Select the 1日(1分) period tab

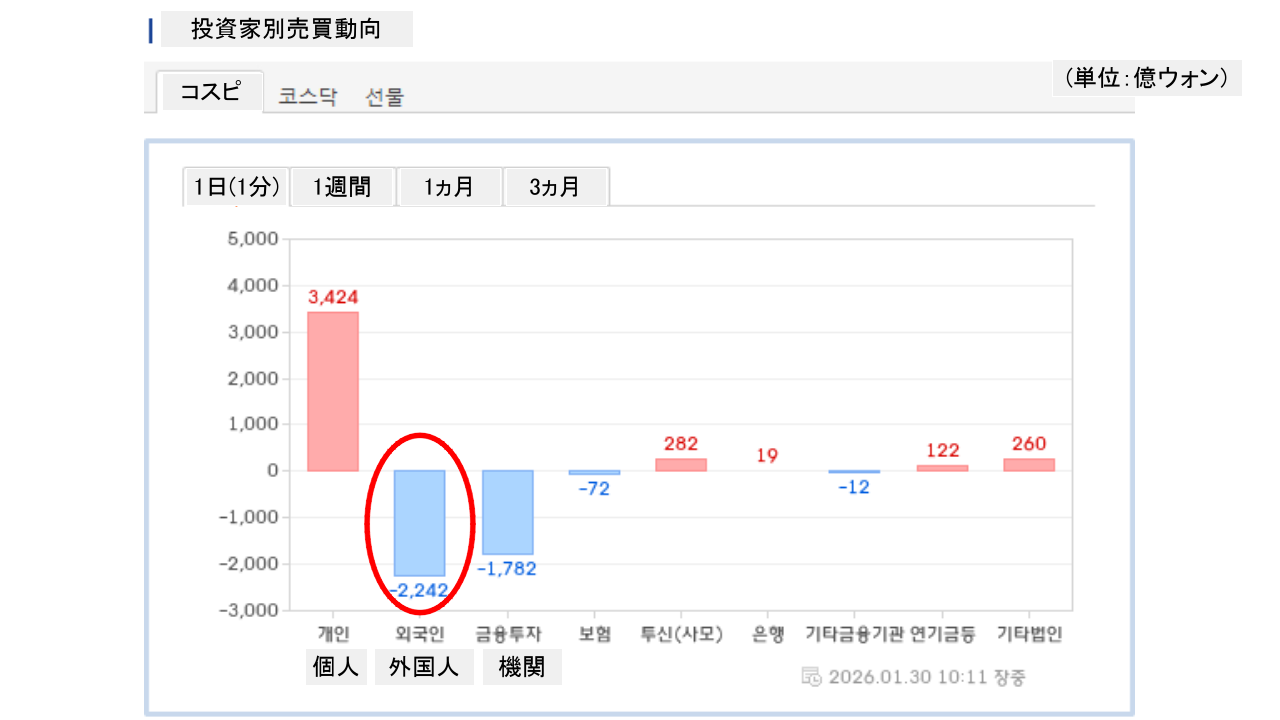[236, 187]
